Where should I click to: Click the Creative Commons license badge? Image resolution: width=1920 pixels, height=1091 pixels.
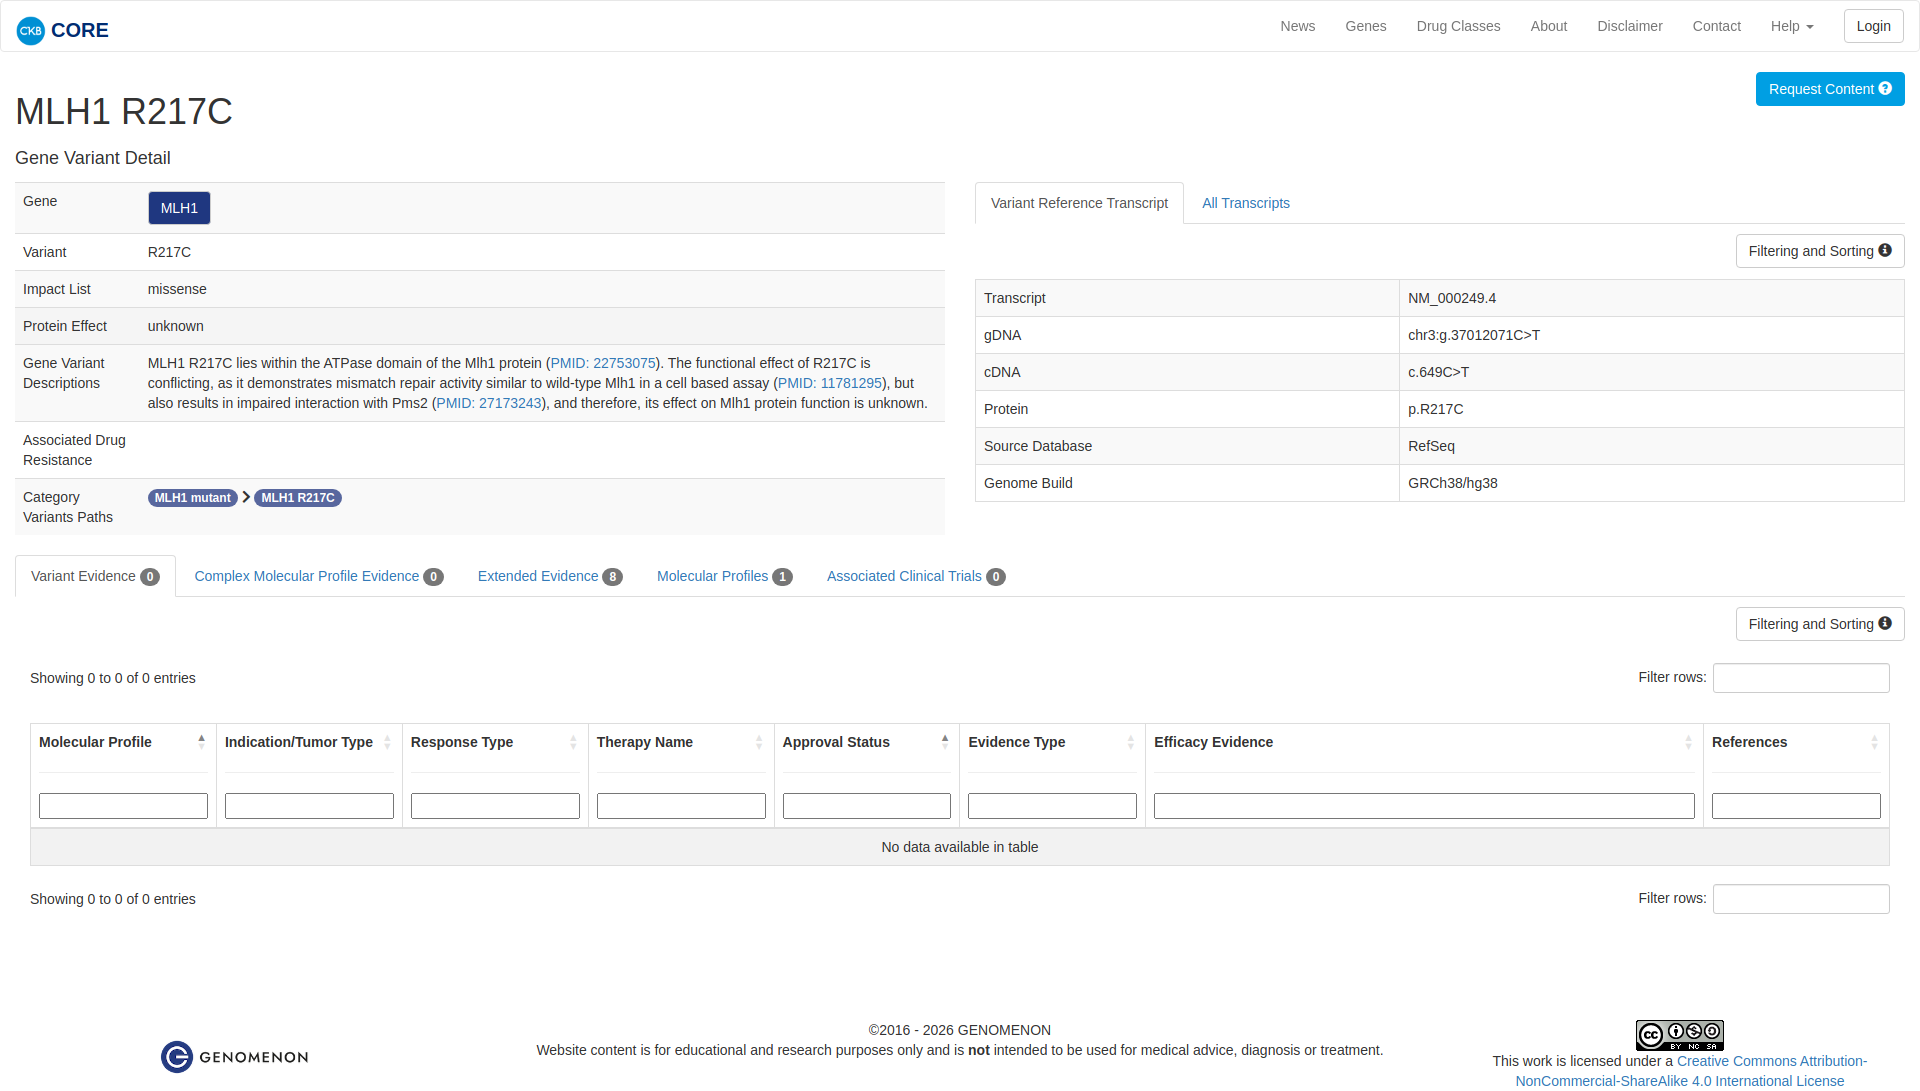[1679, 1035]
